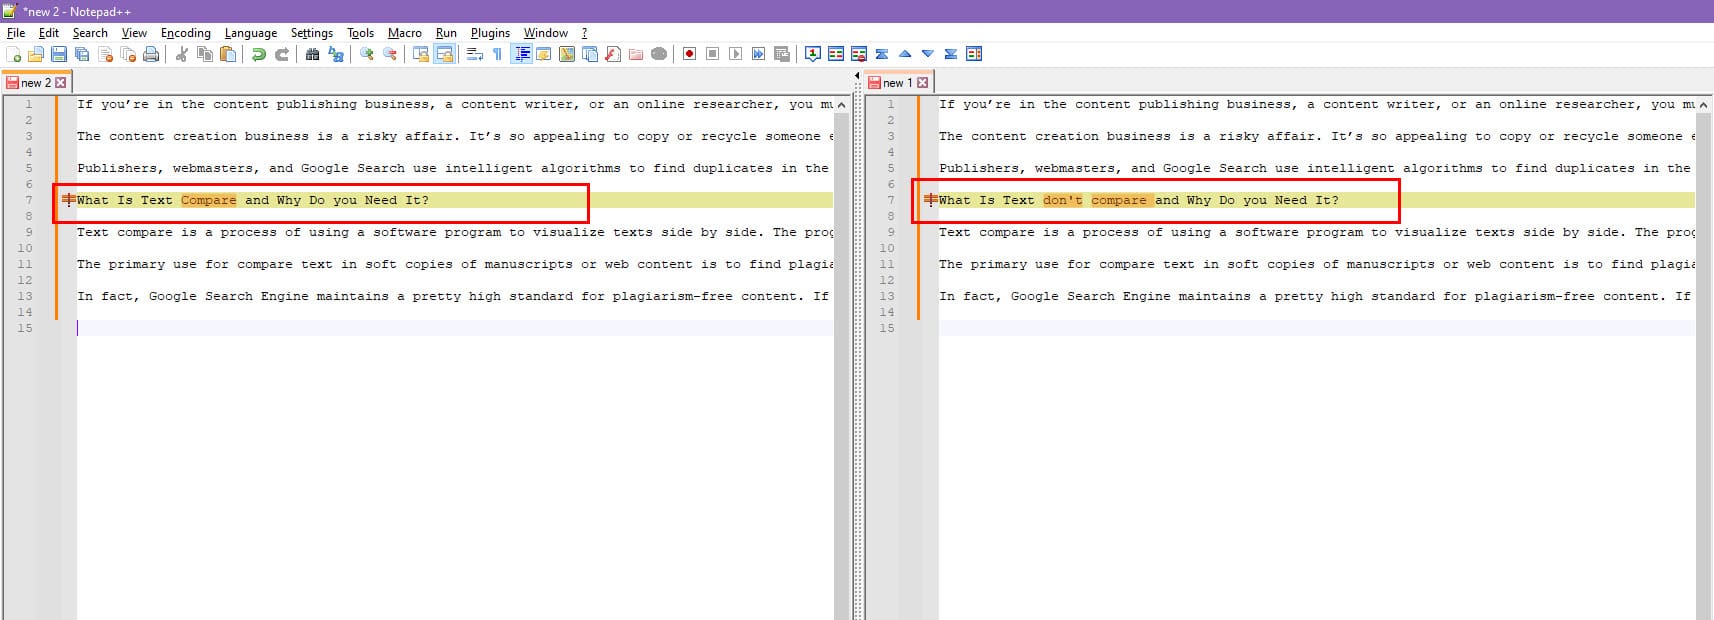The image size is (1714, 620).
Task: Paste with the clipboard toolbar icon
Action: click(x=228, y=54)
